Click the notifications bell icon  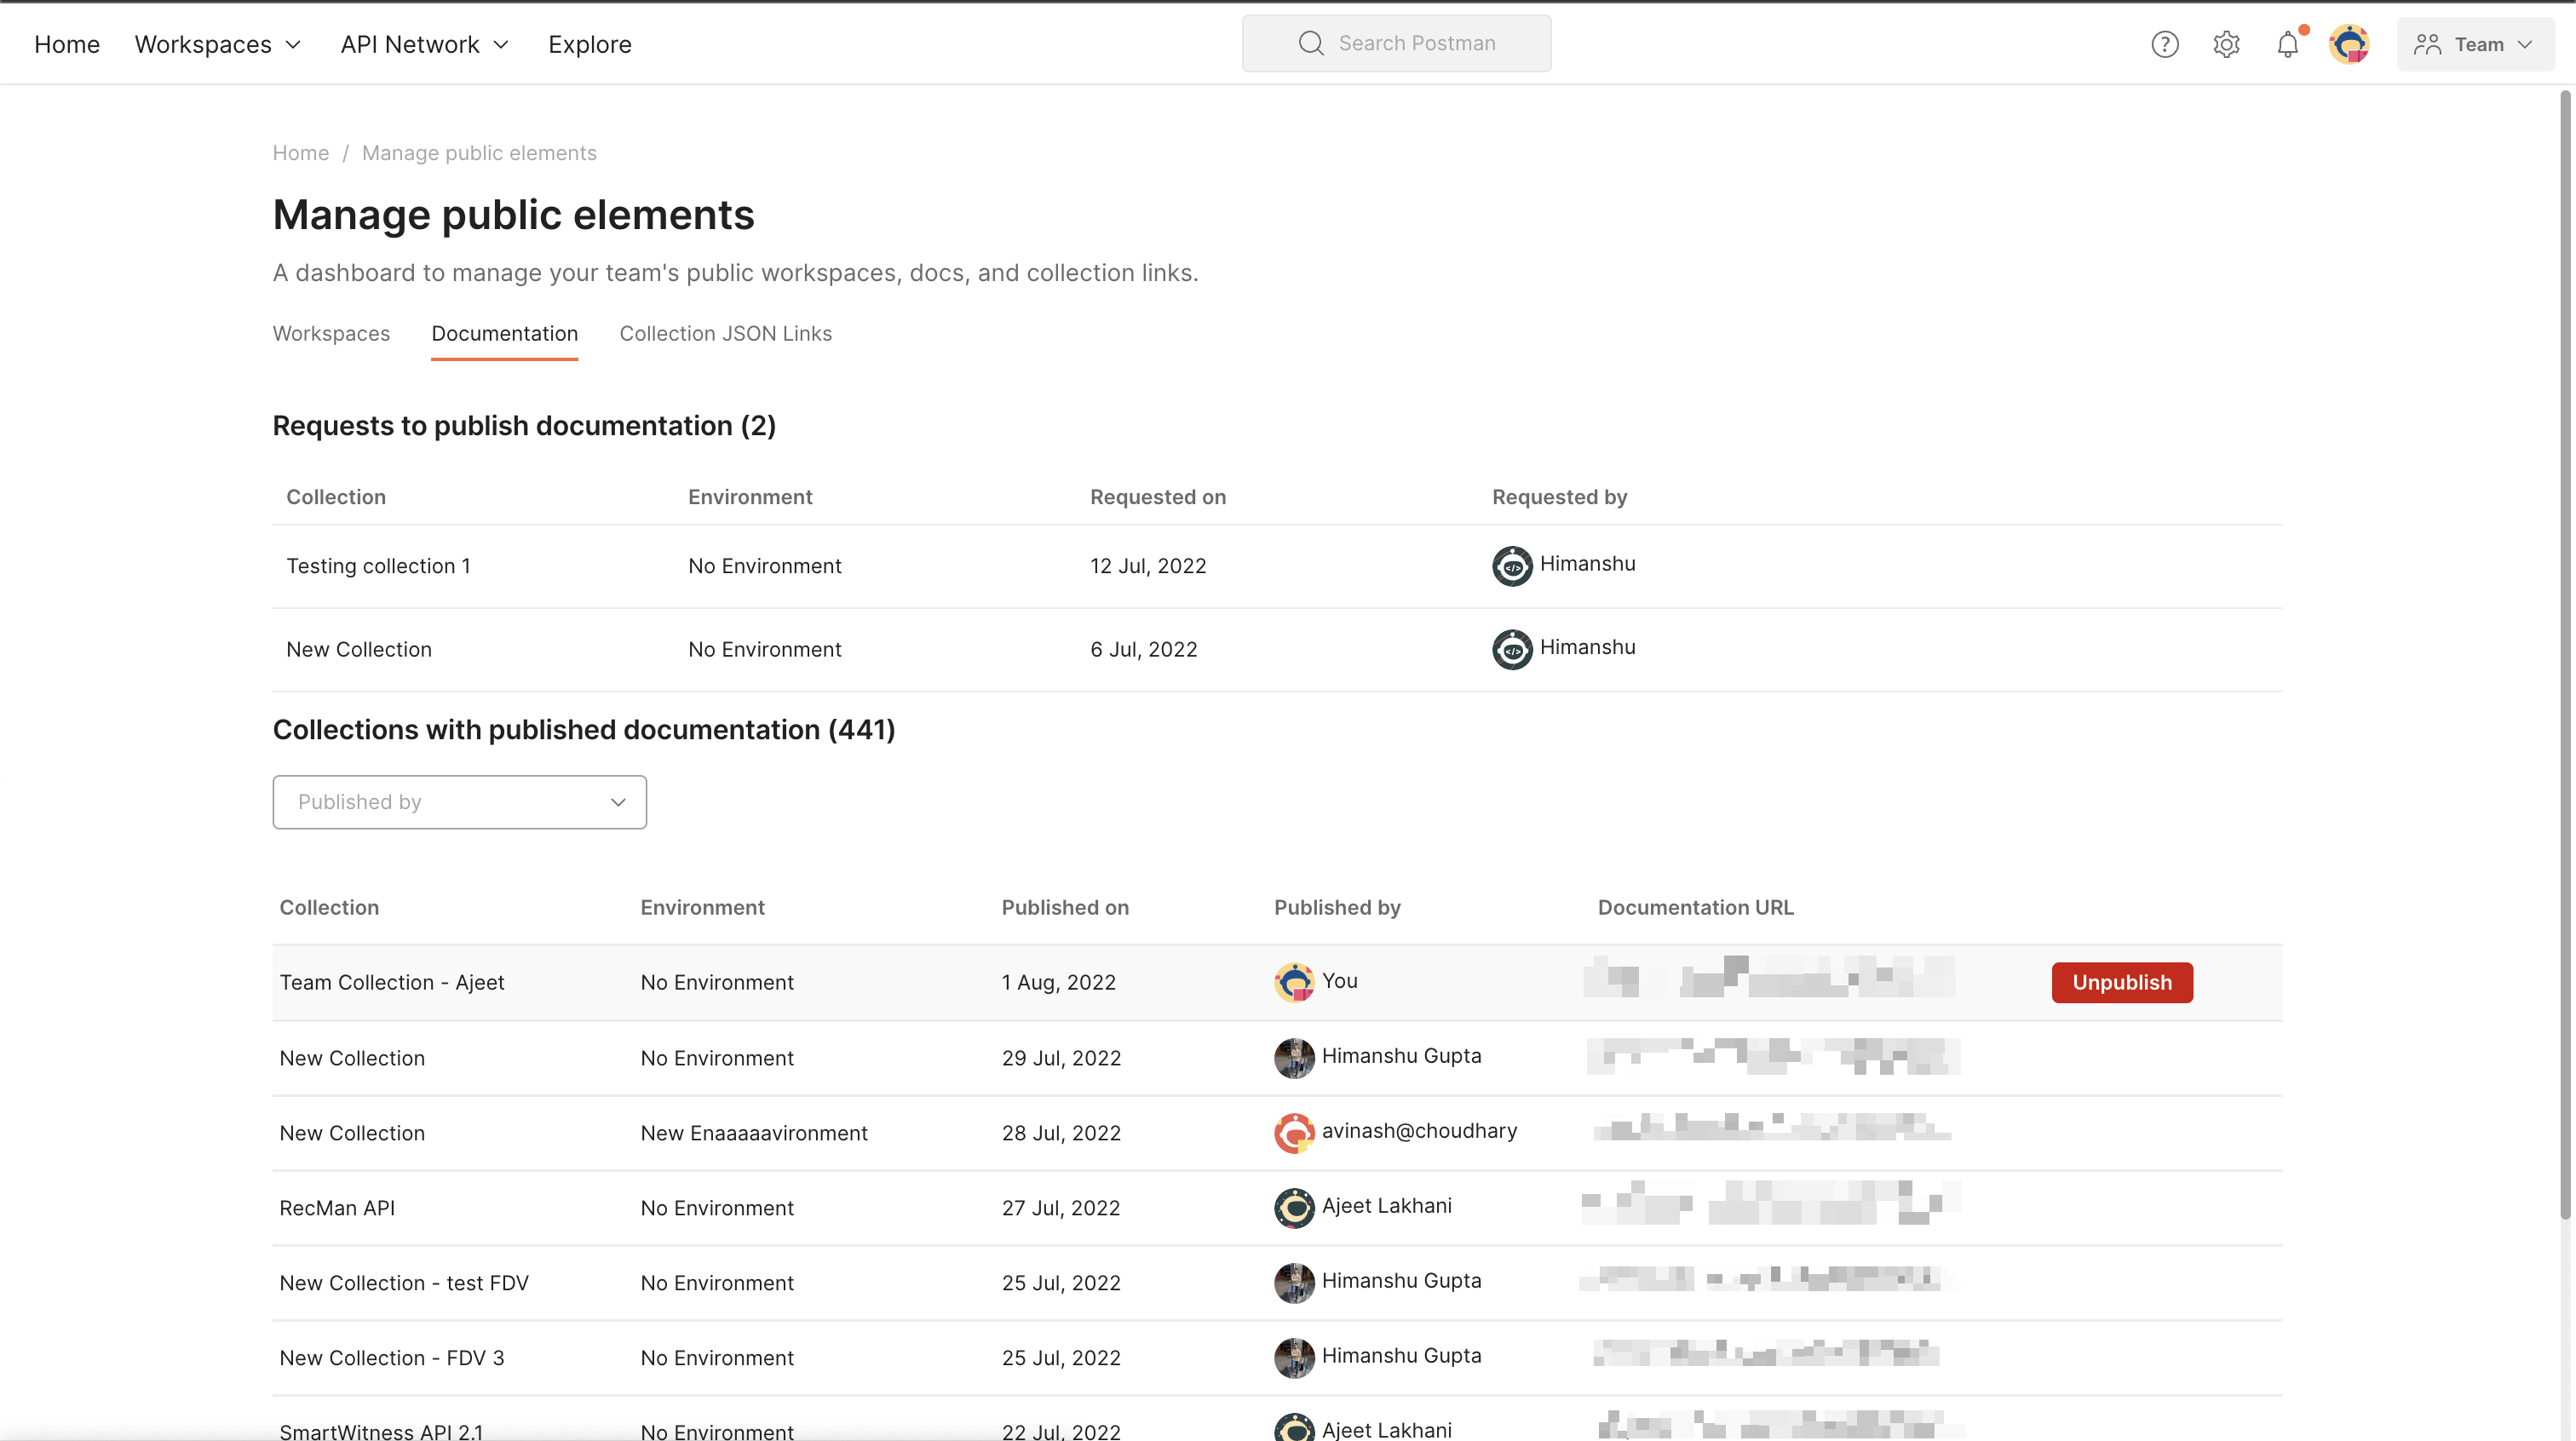tap(2287, 43)
